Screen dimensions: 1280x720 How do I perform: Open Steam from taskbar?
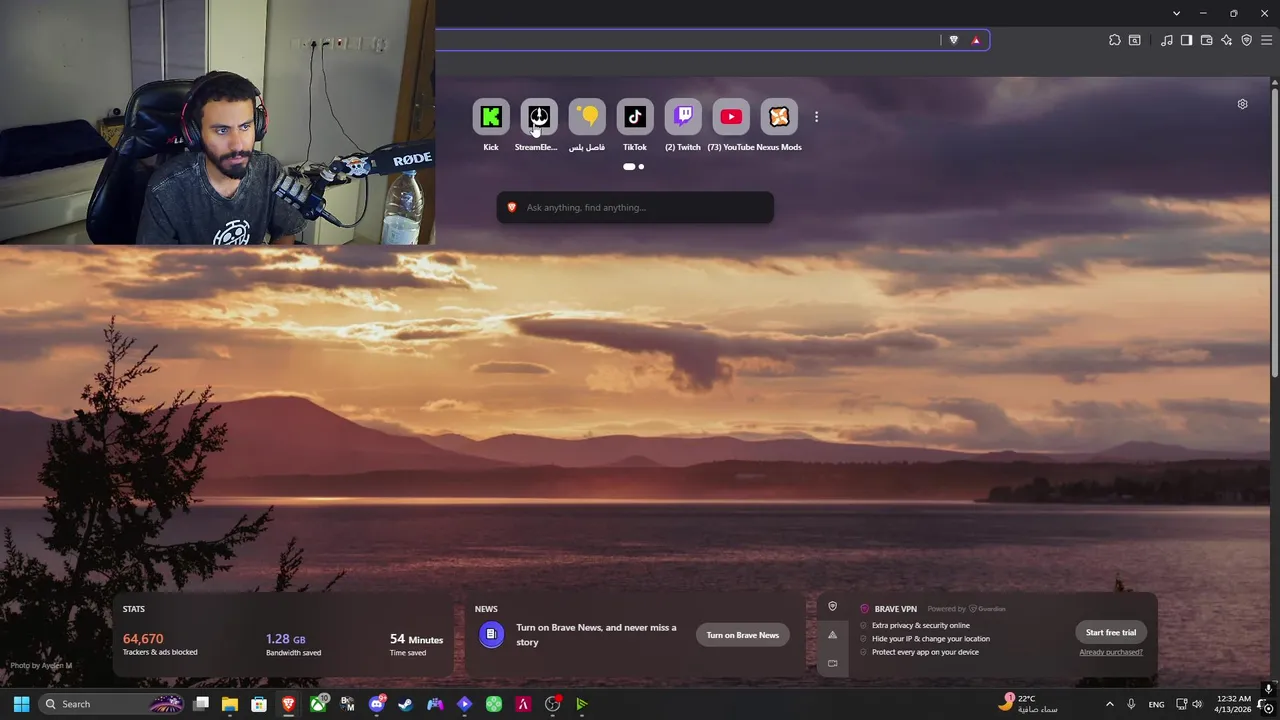tap(406, 704)
